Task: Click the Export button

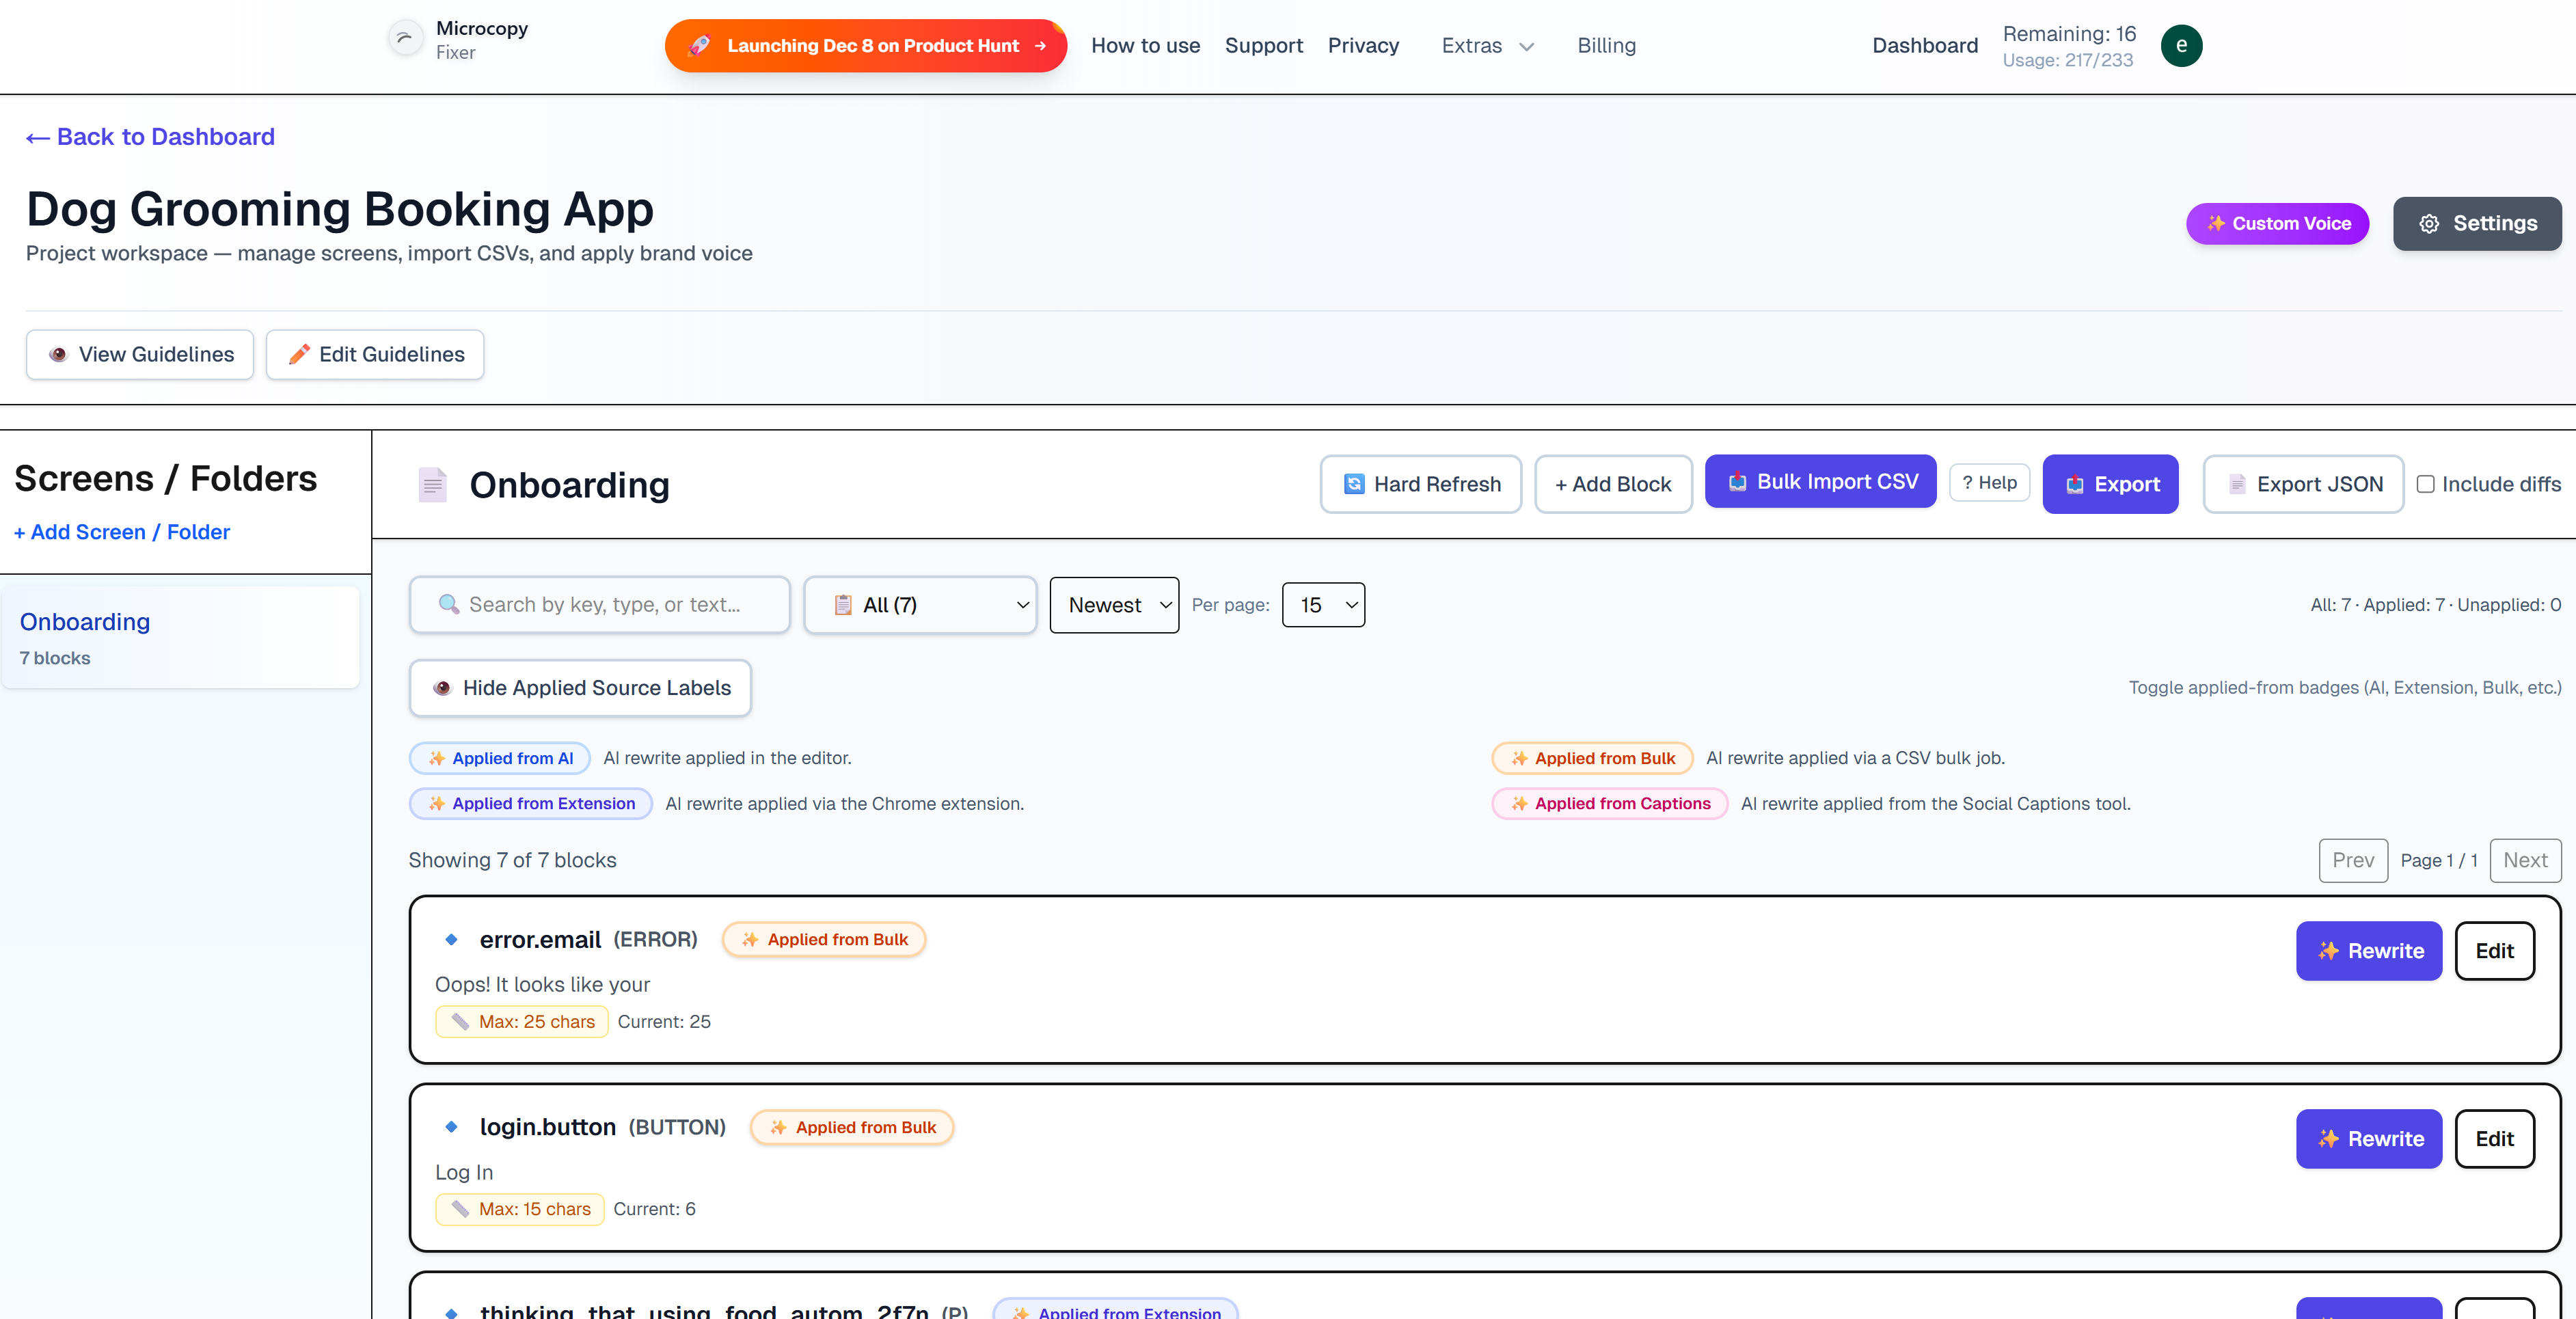Action: (2110, 484)
